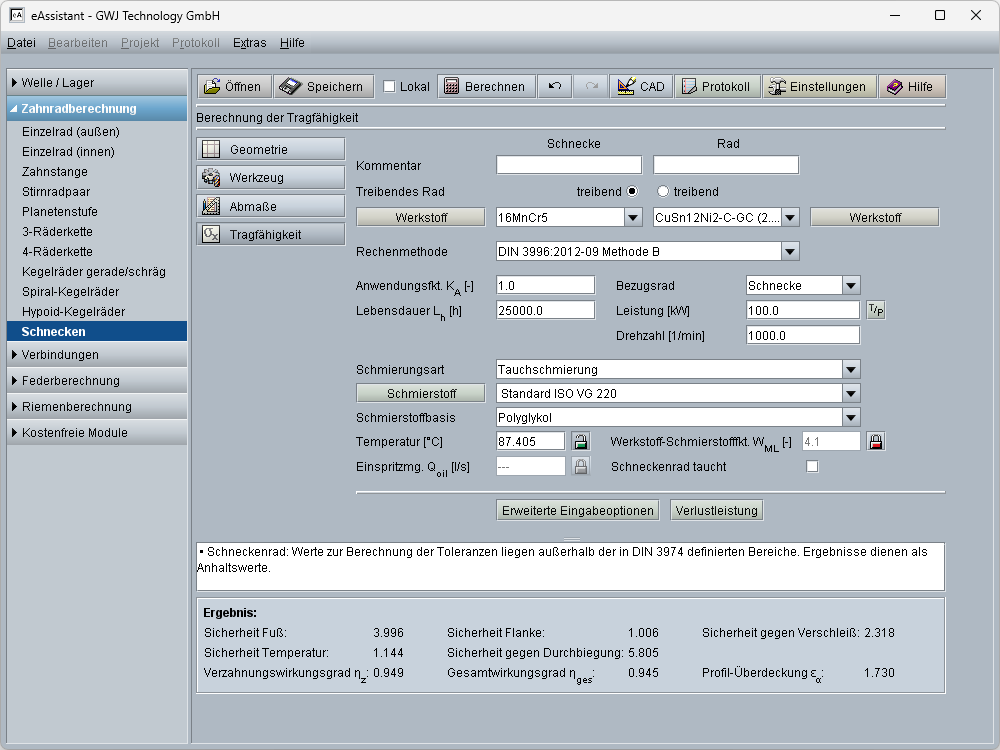Click Erweiterte Eingabeoptionen button

(x=577, y=511)
